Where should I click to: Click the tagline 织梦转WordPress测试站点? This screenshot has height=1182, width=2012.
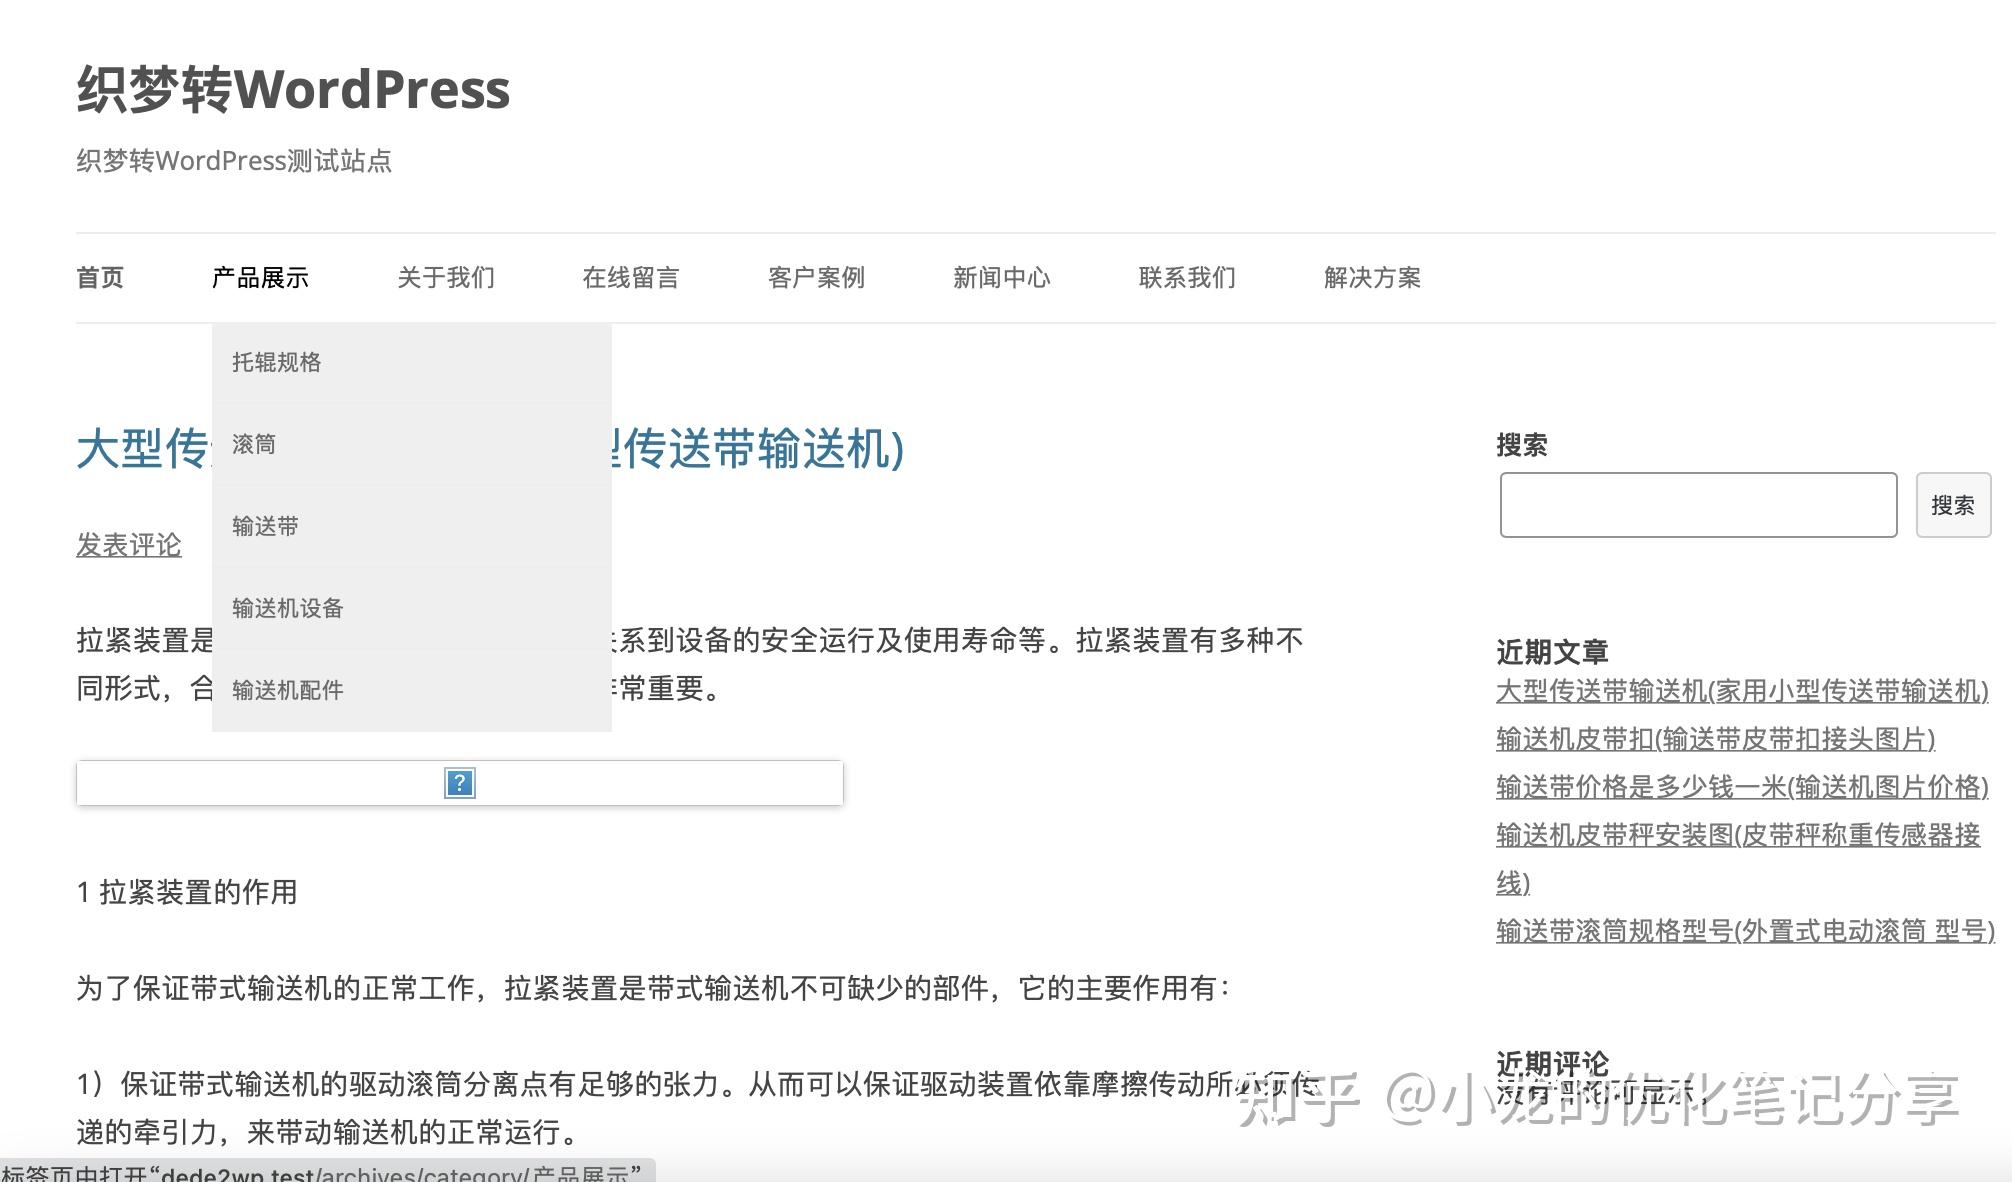point(234,161)
